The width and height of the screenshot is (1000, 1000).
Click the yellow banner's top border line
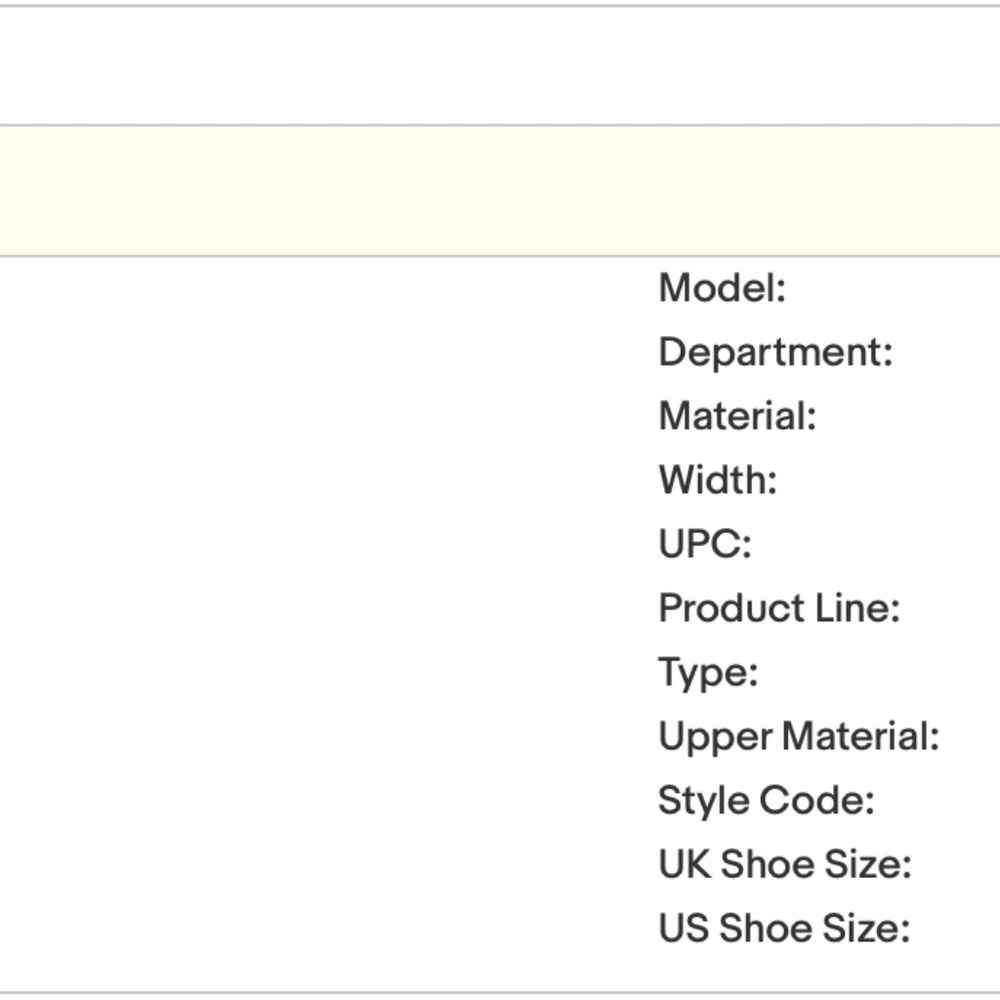pos(500,126)
